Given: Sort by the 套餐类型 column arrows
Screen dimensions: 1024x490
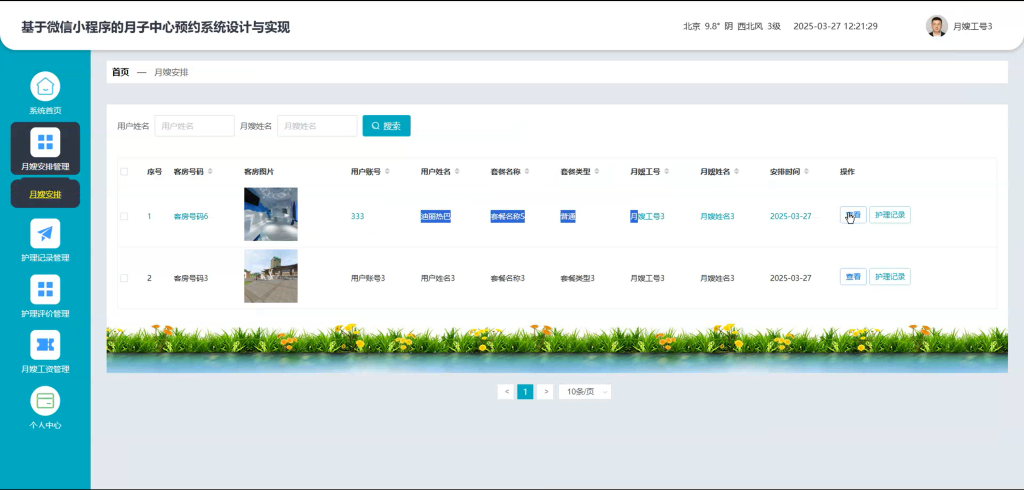Looking at the screenshot, I should [596, 172].
